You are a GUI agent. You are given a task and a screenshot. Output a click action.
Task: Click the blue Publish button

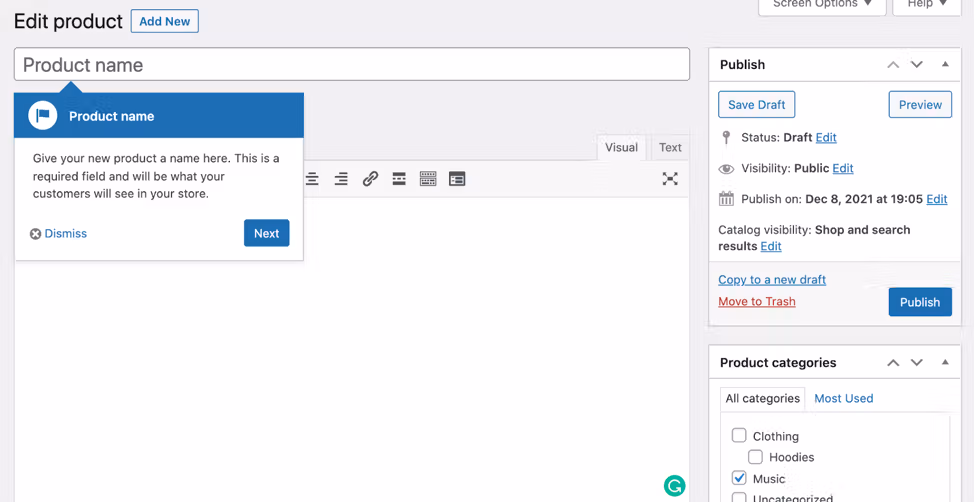coord(919,302)
